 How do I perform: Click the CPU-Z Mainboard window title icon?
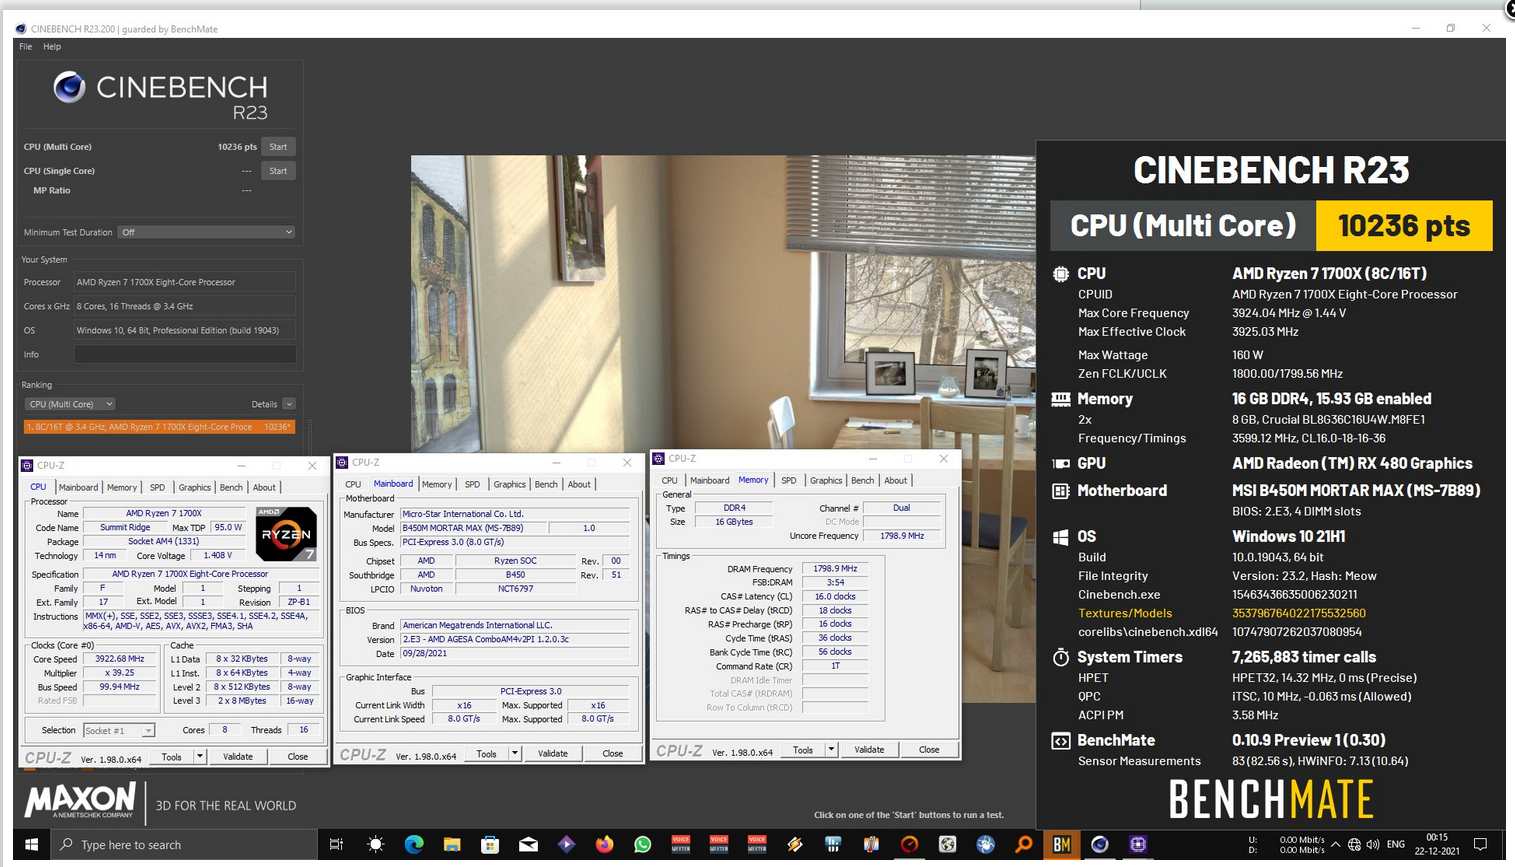tap(343, 462)
